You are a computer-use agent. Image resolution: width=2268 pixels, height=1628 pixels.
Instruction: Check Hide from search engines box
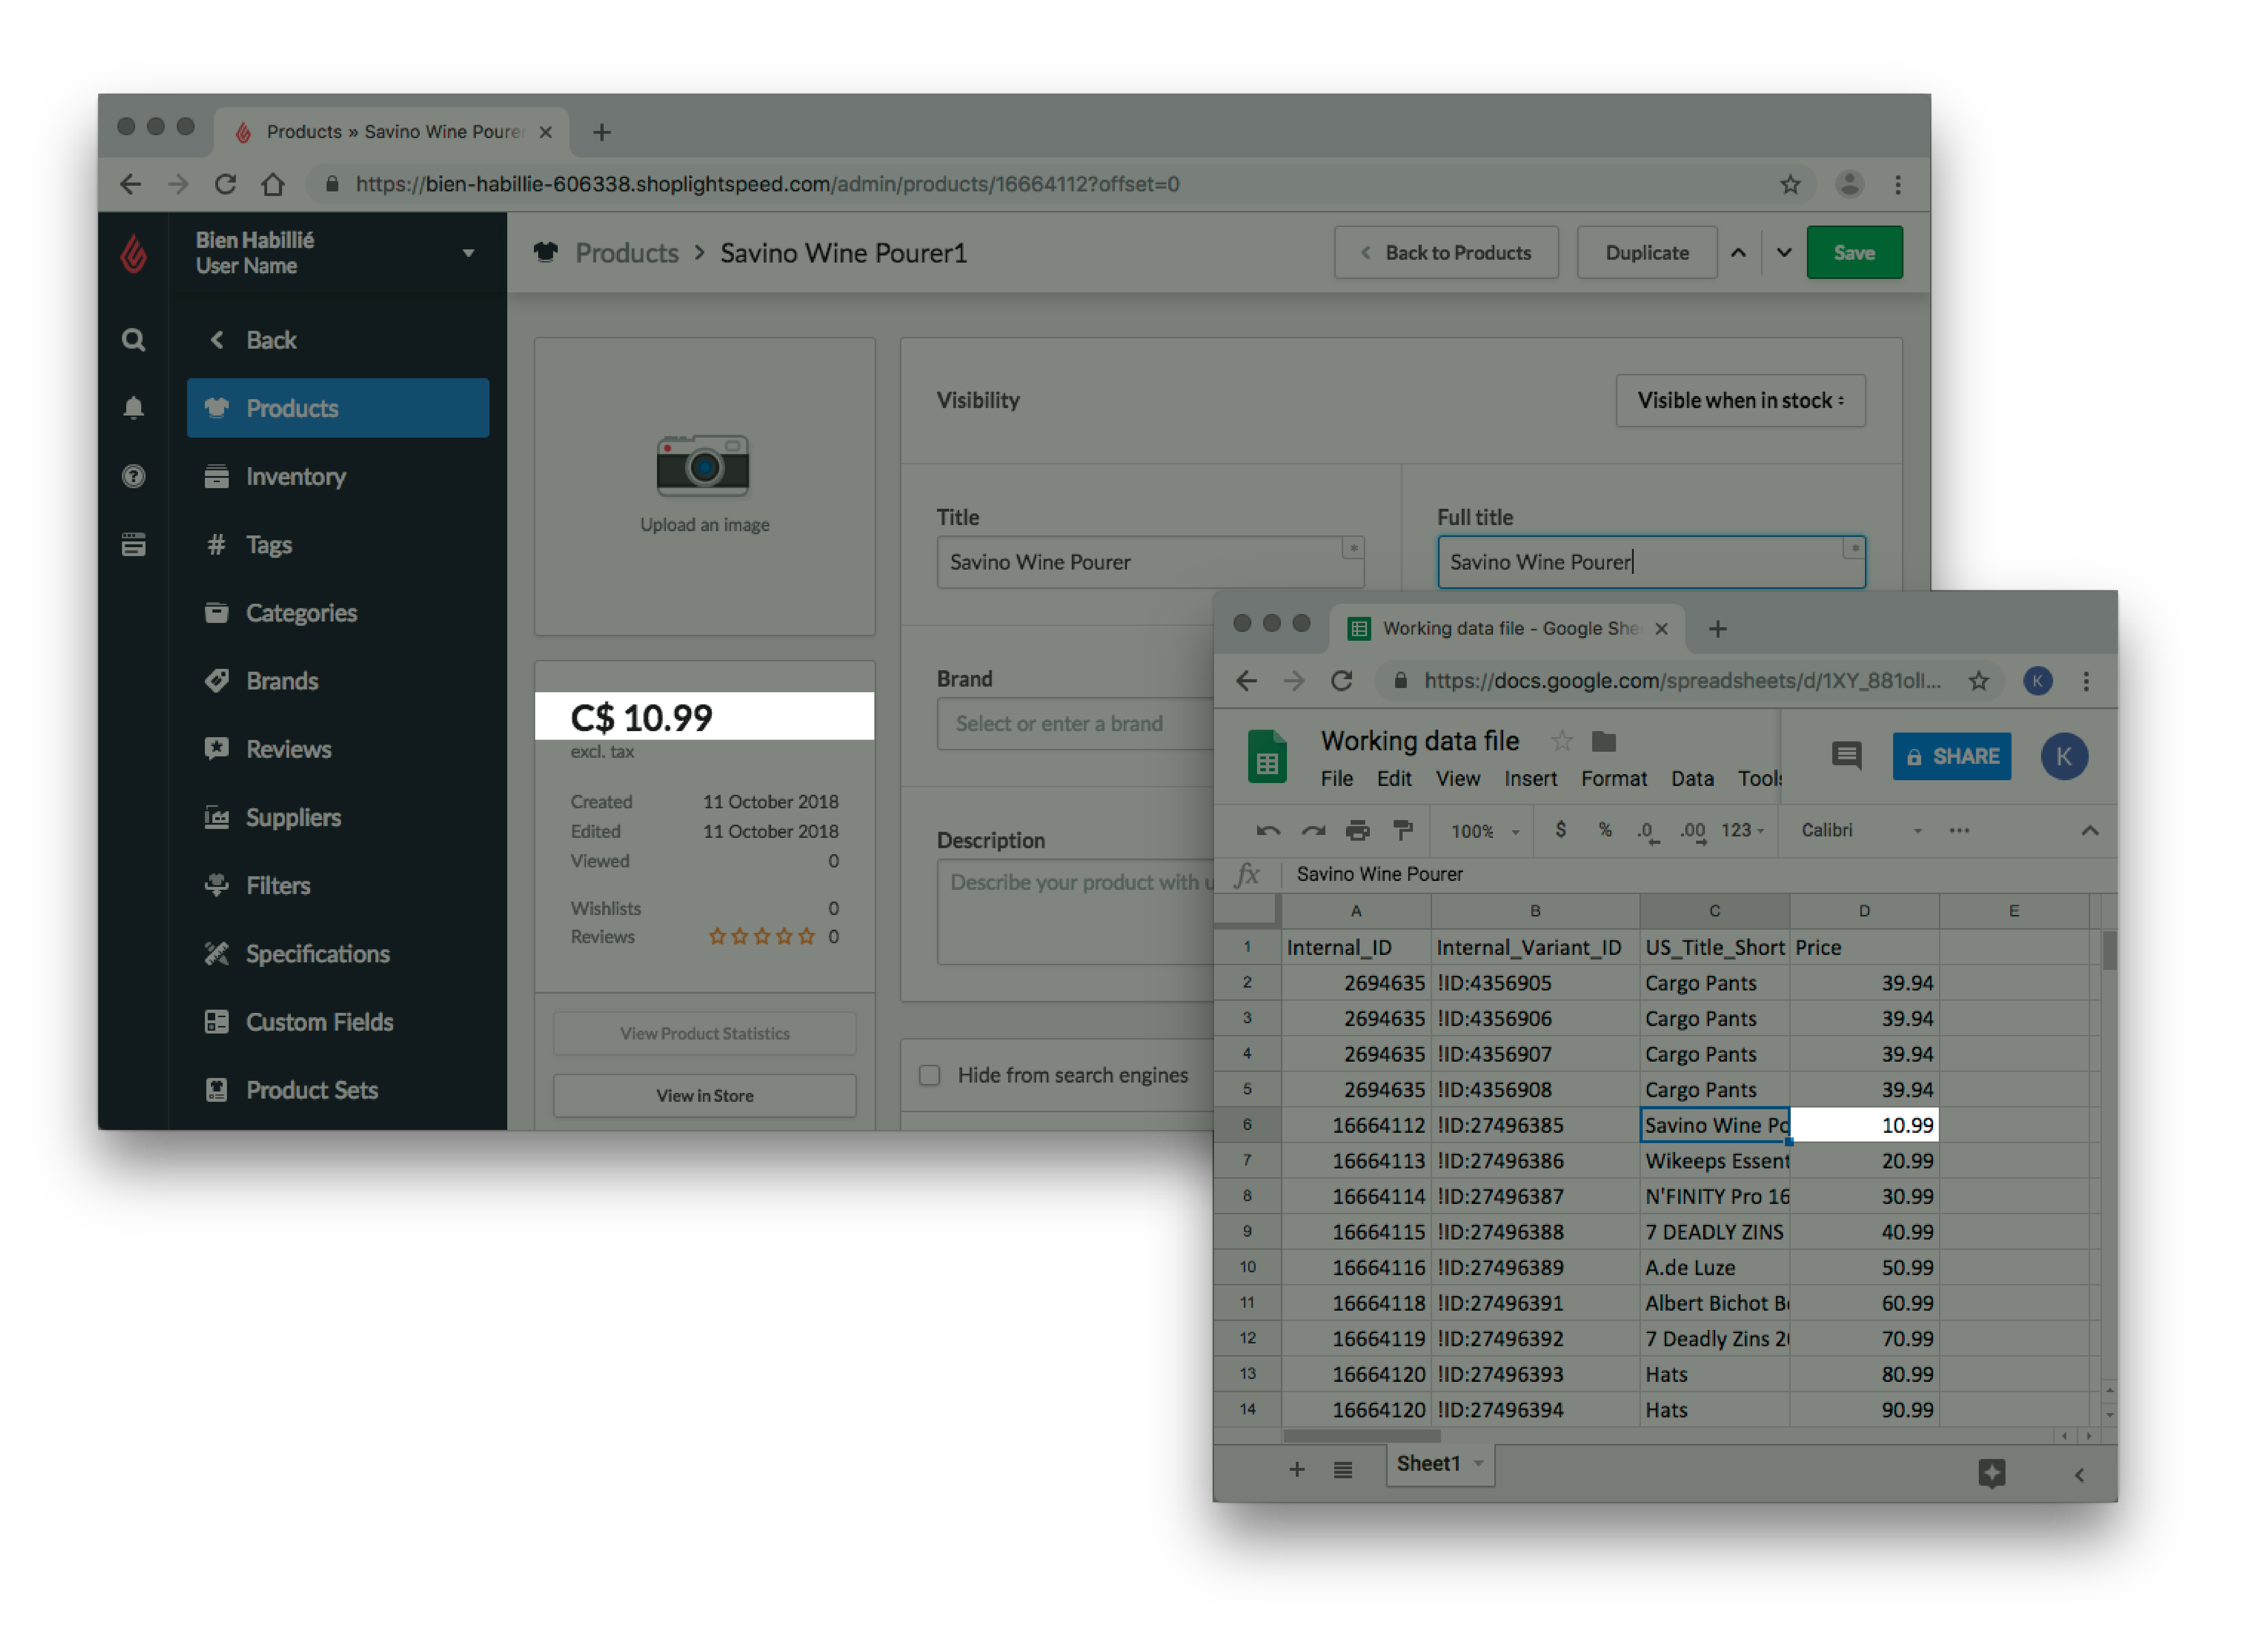[930, 1075]
